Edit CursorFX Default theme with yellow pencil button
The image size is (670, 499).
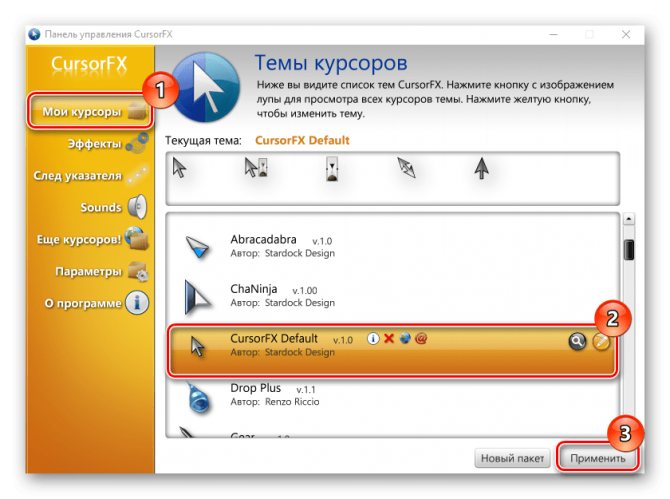coord(601,342)
